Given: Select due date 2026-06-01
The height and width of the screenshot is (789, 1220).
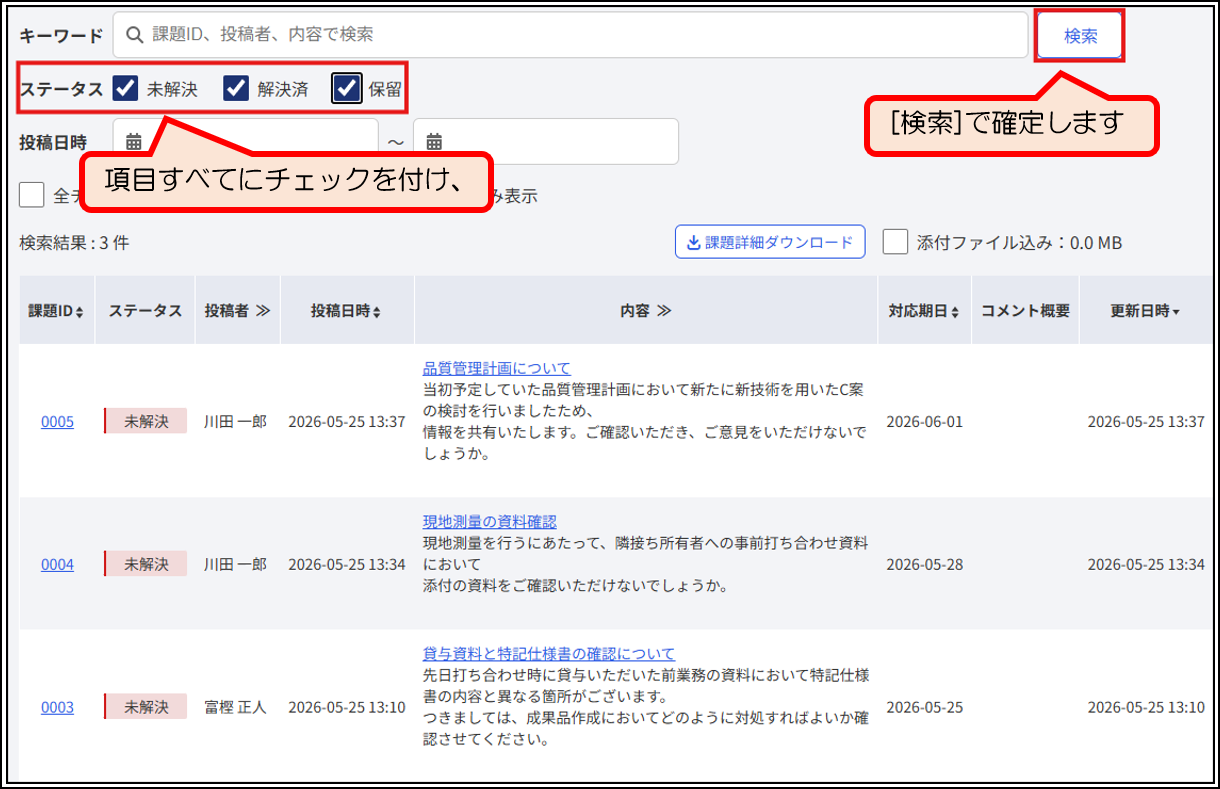Looking at the screenshot, I should click(x=925, y=421).
